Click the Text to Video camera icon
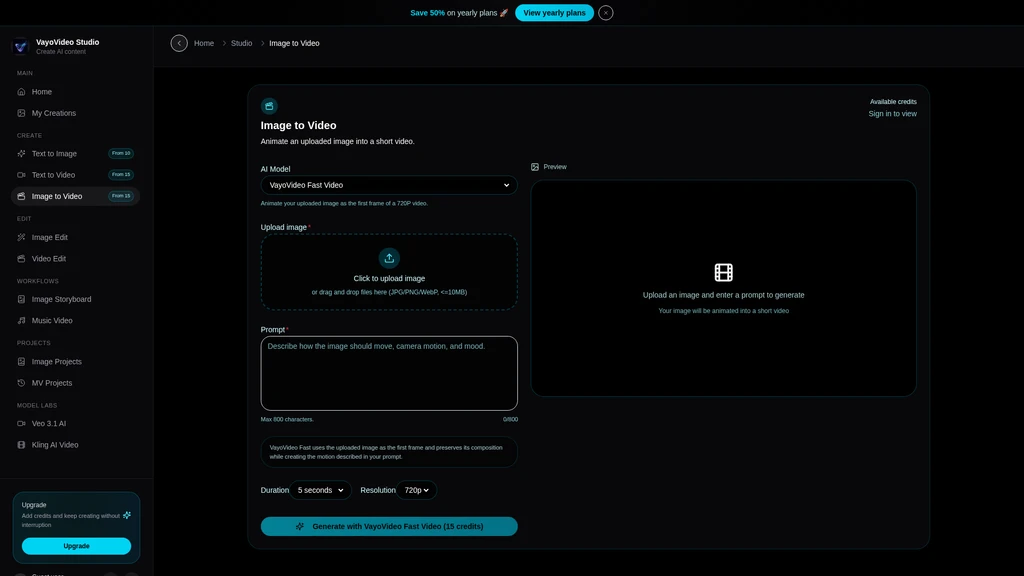 (22, 175)
